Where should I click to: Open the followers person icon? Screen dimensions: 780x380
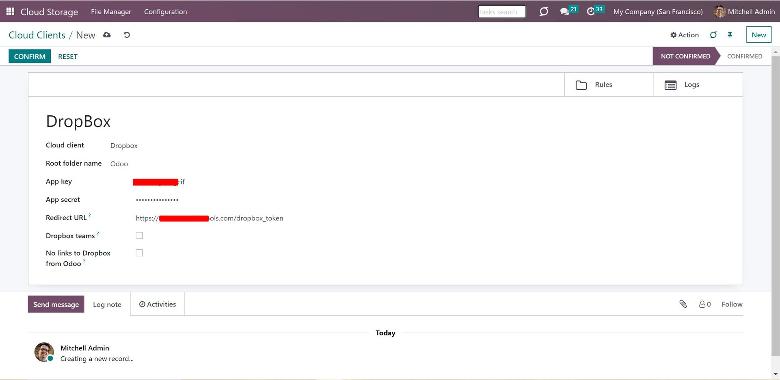704,304
